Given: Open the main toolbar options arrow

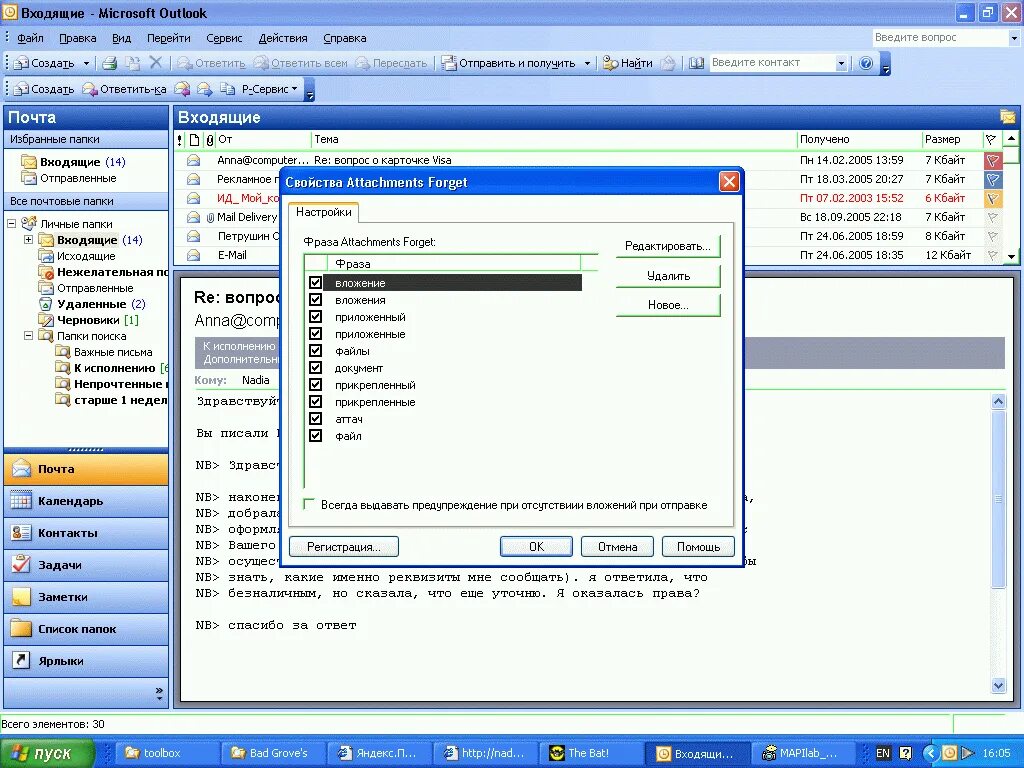Looking at the screenshot, I should tap(886, 64).
